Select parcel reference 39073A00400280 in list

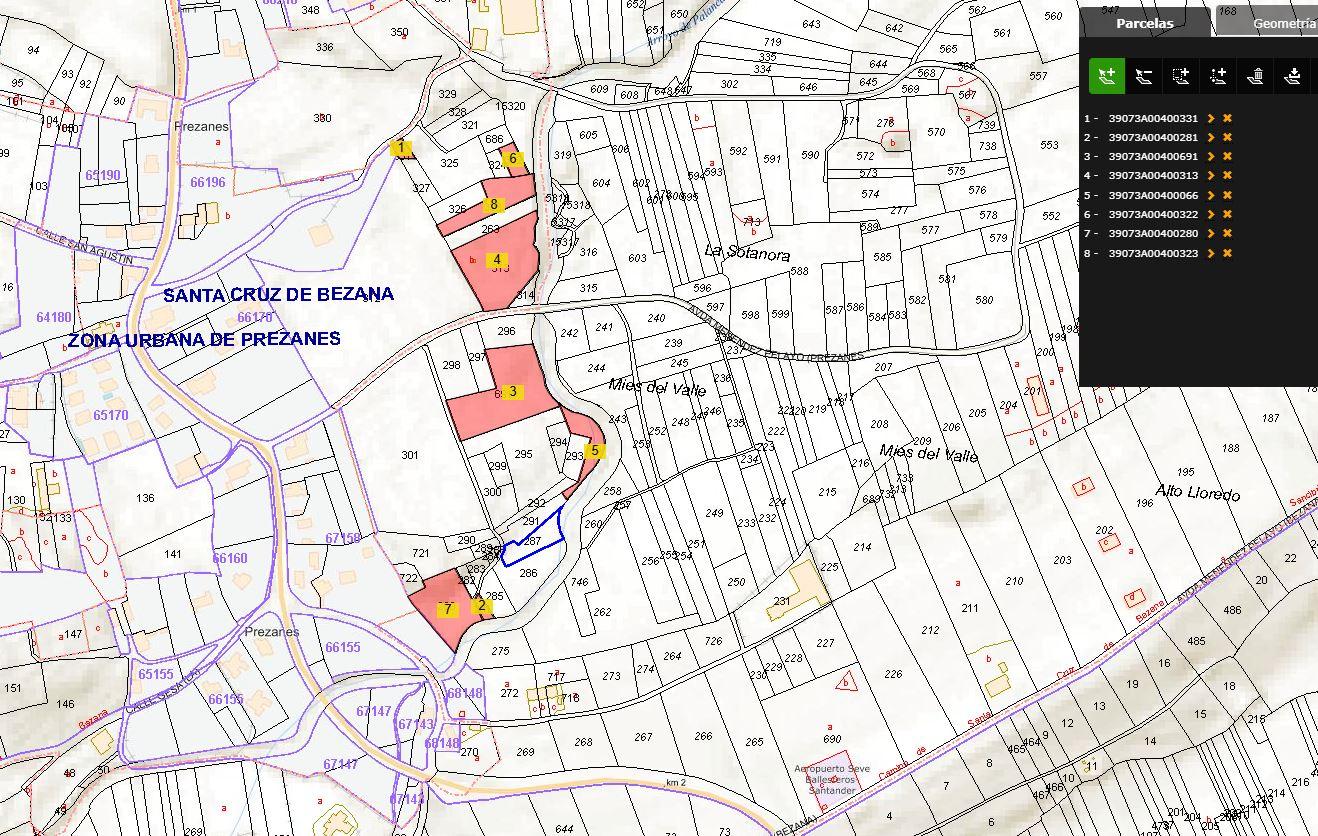click(1152, 234)
